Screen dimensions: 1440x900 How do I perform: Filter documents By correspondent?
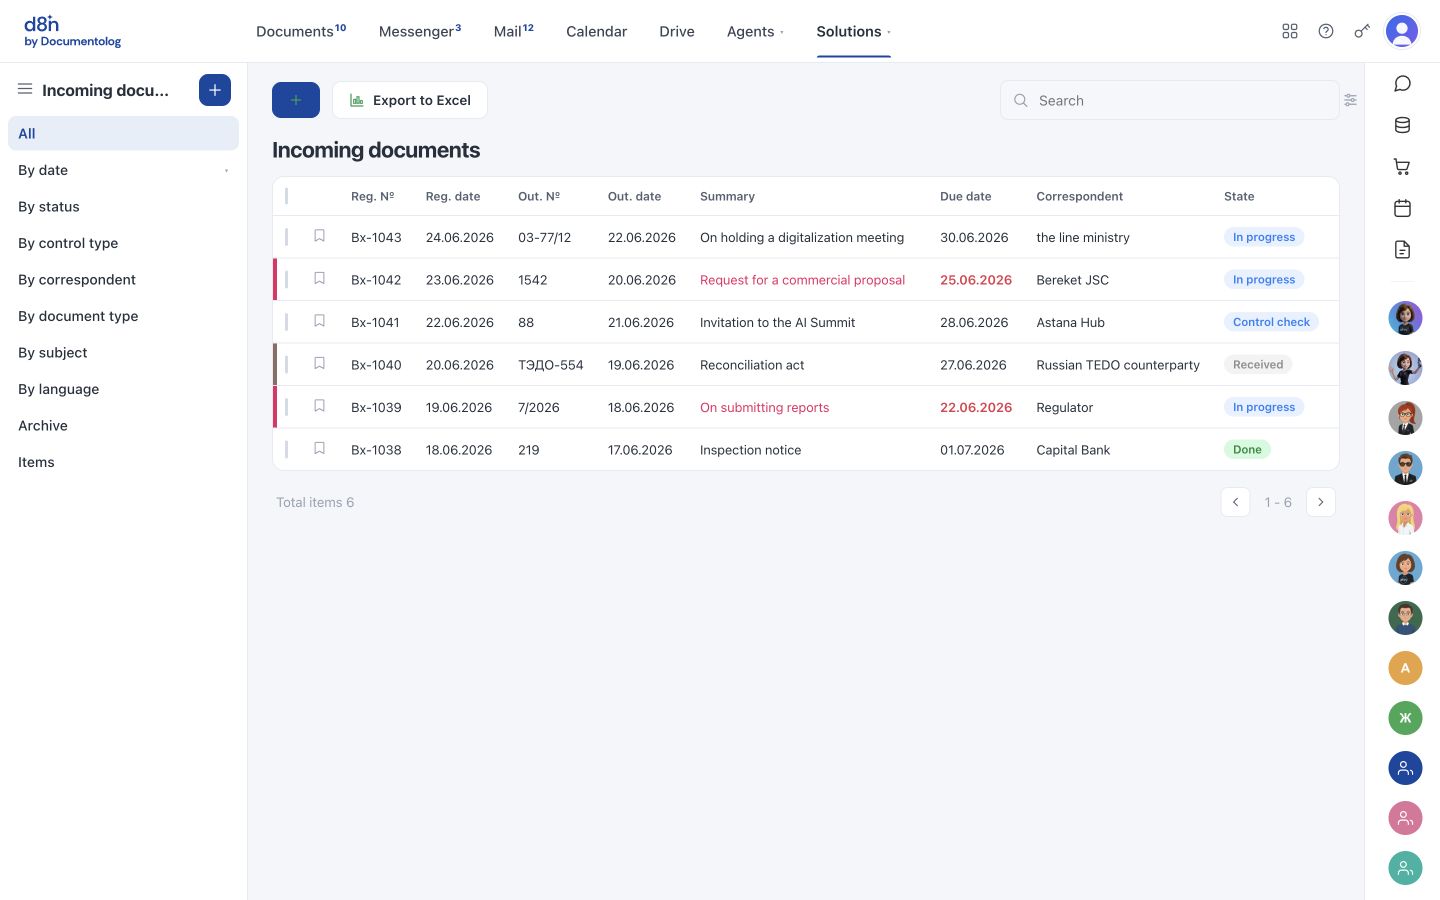click(123, 279)
